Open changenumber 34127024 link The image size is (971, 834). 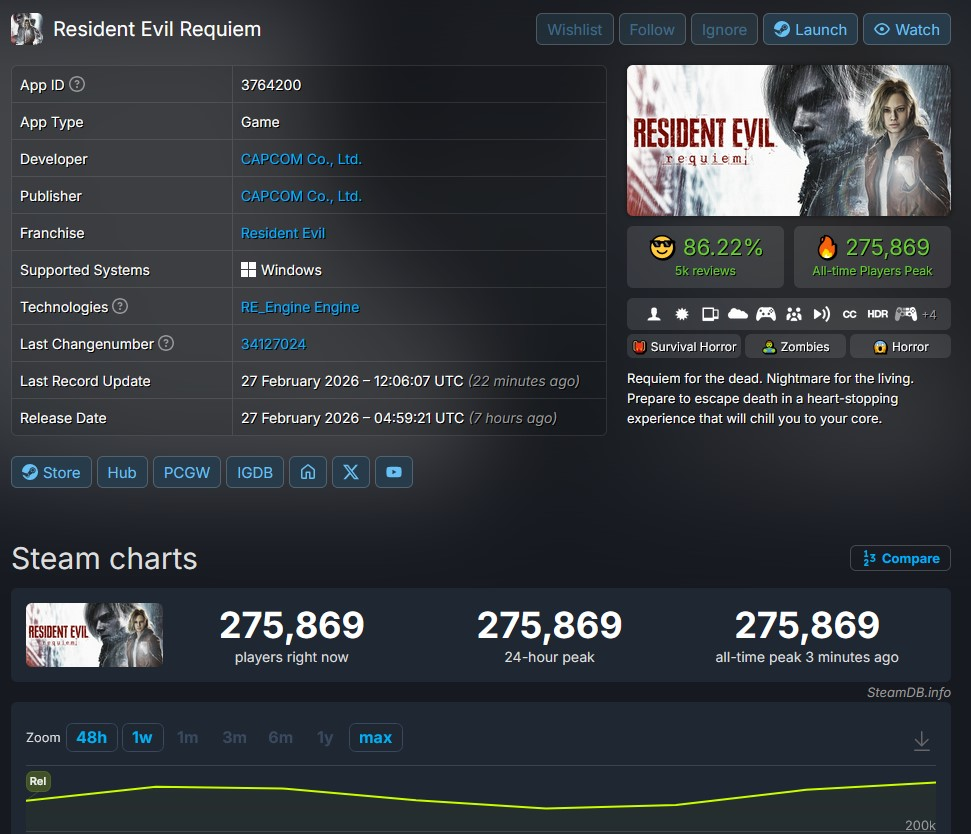273,344
